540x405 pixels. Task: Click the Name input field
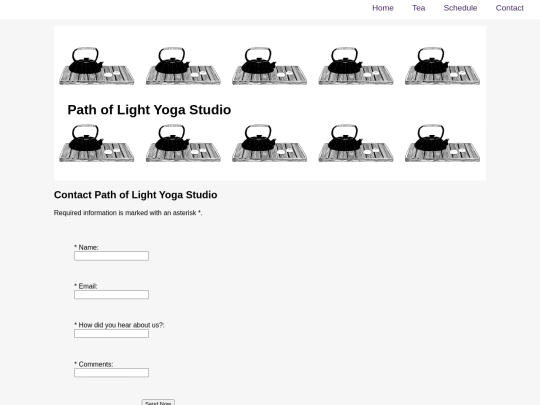[111, 256]
